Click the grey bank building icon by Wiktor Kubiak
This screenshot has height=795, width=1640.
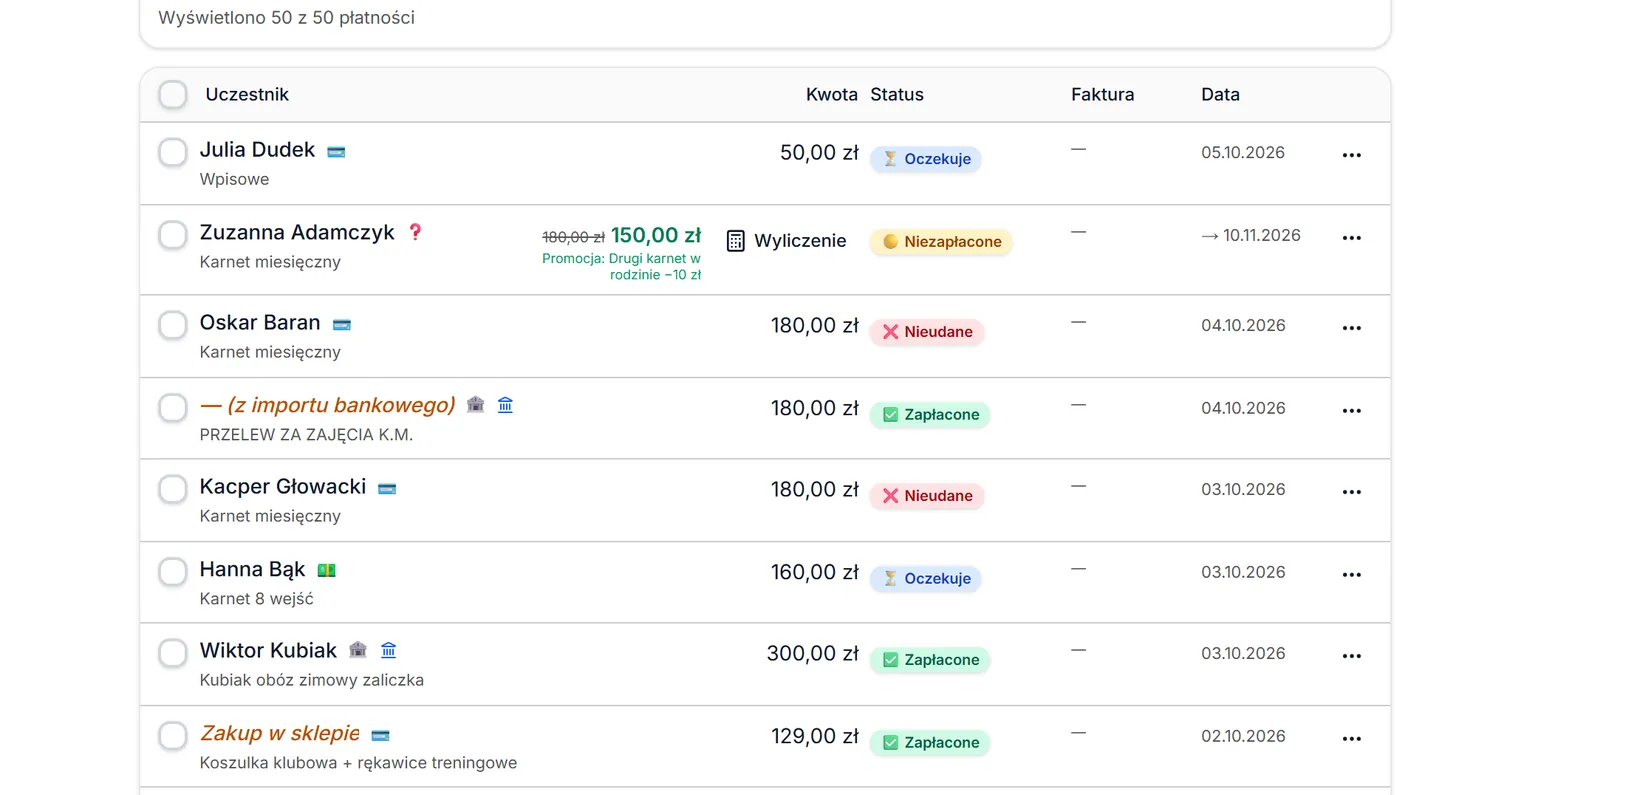click(358, 651)
